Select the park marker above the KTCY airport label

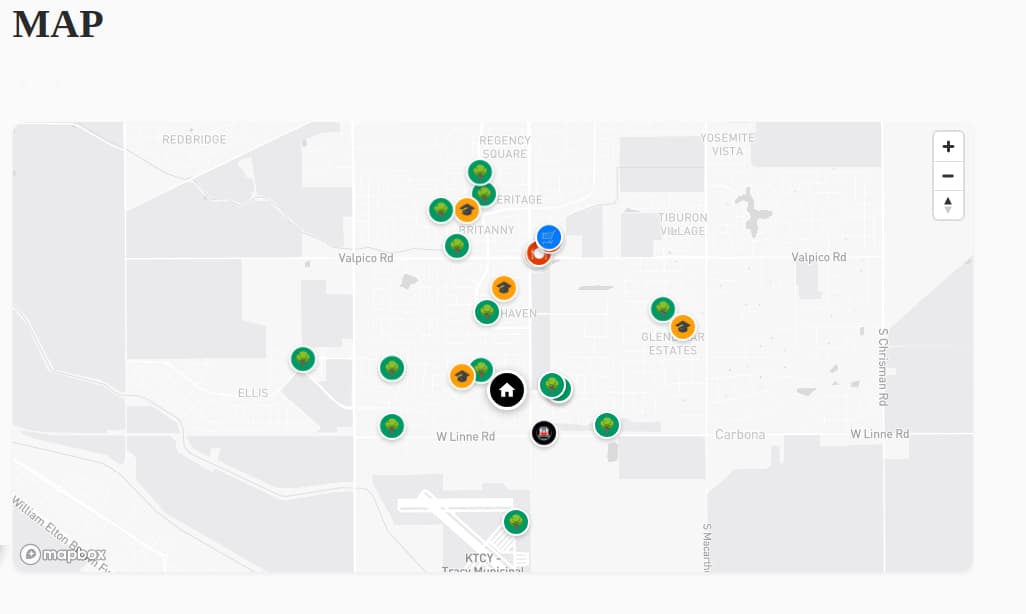tap(514, 521)
